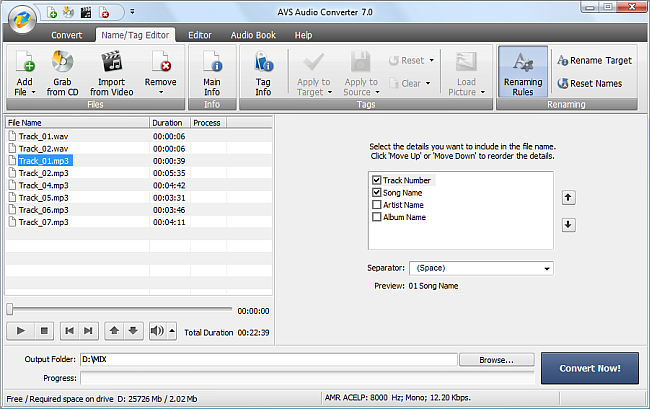Click Rename Target button
This screenshot has height=409, width=650.
[x=594, y=61]
